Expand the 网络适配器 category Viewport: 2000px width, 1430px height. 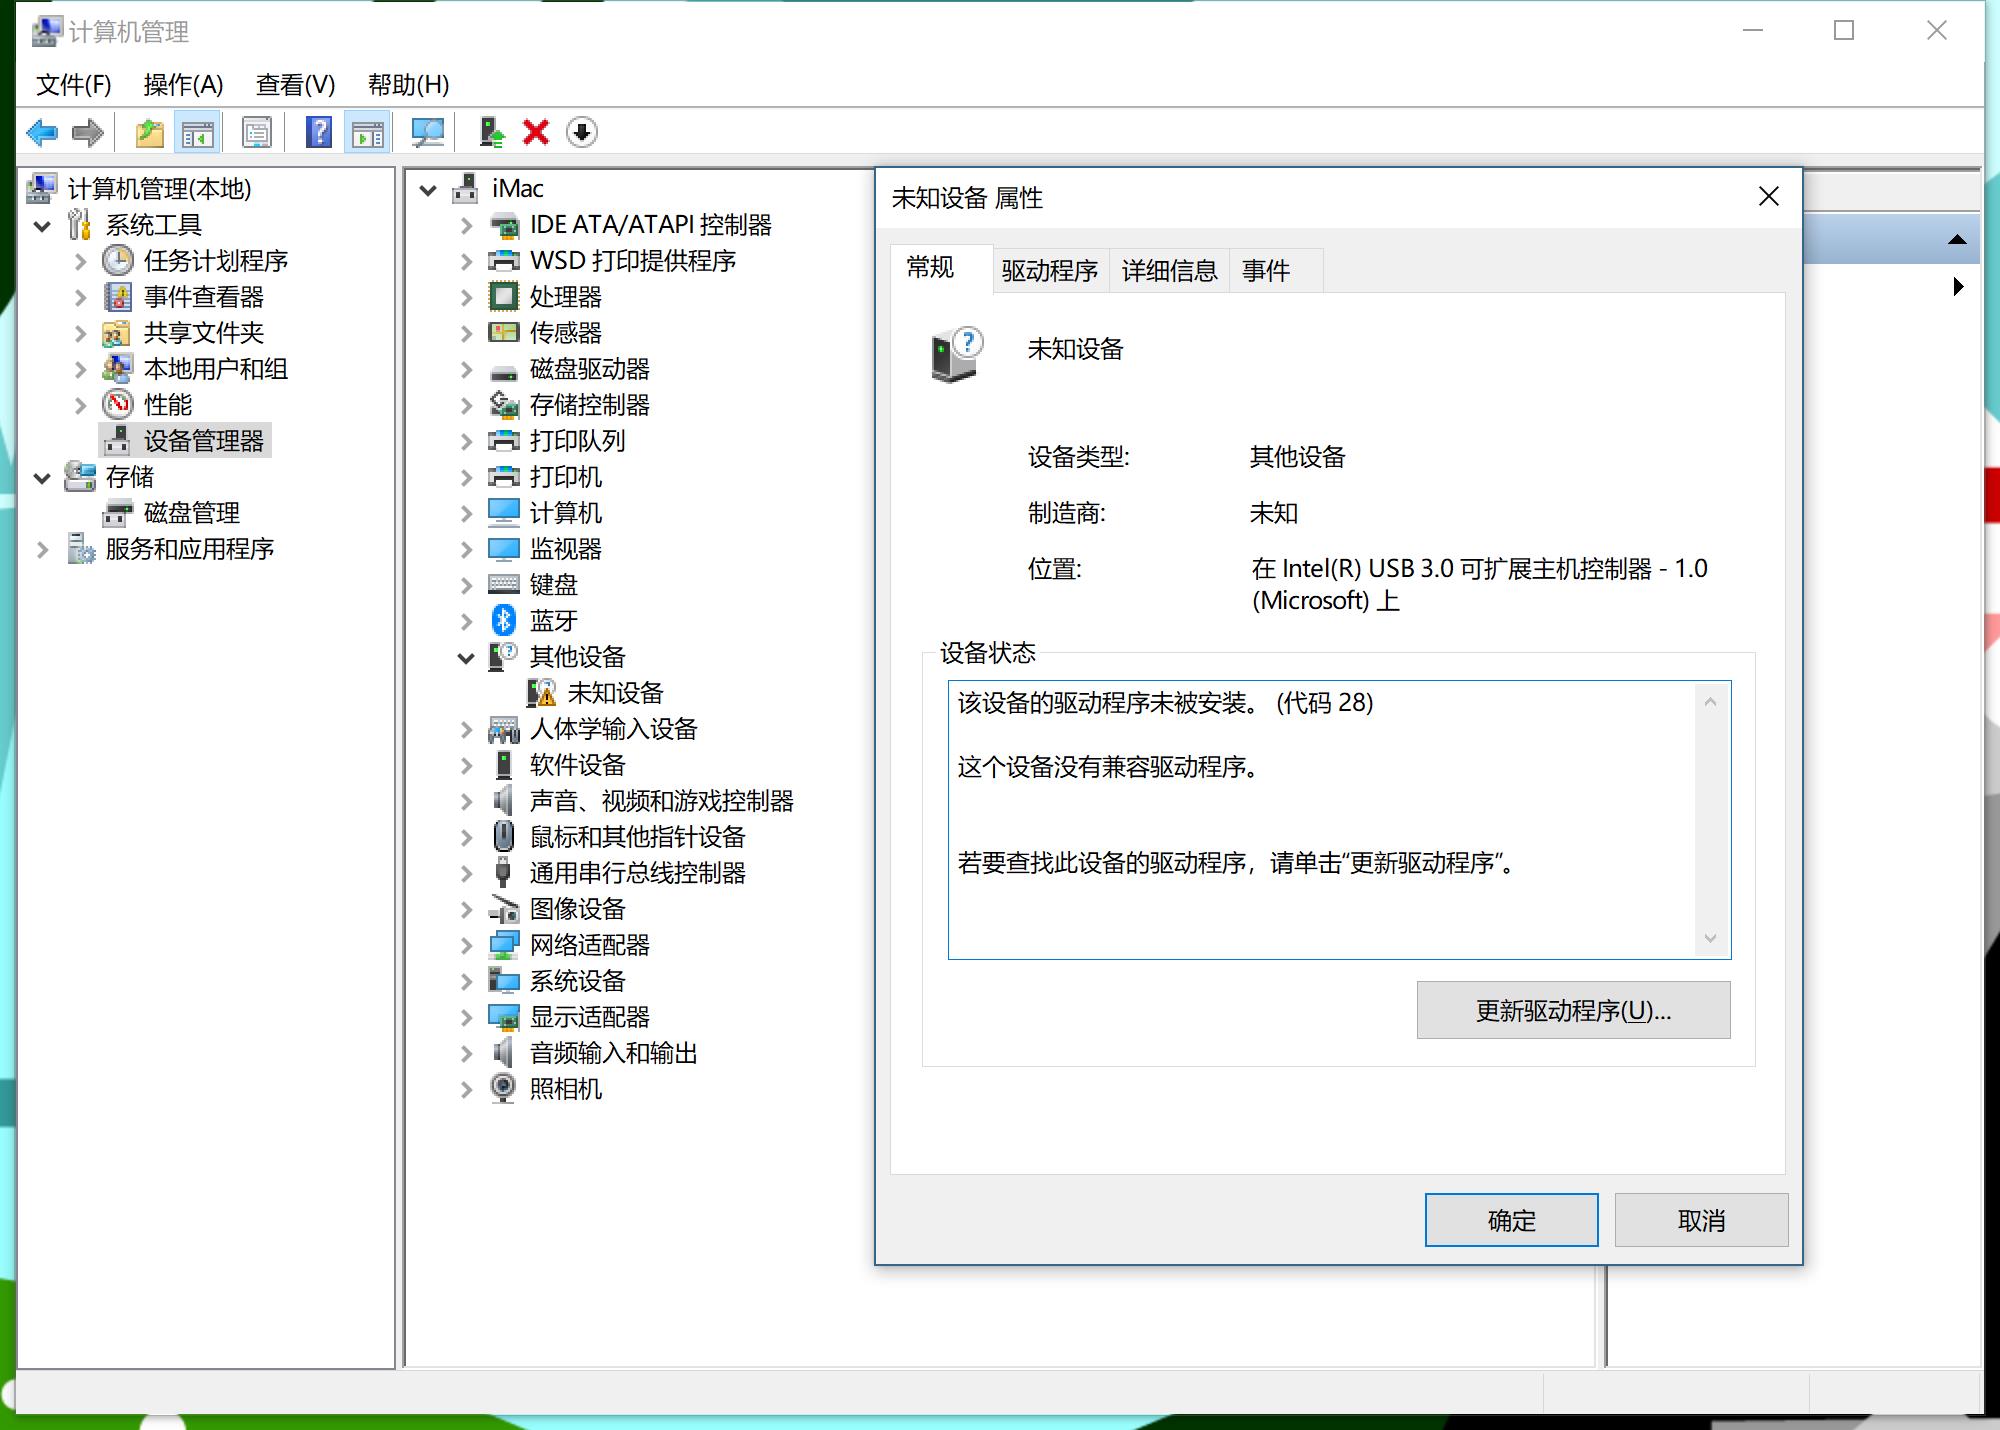point(466,945)
